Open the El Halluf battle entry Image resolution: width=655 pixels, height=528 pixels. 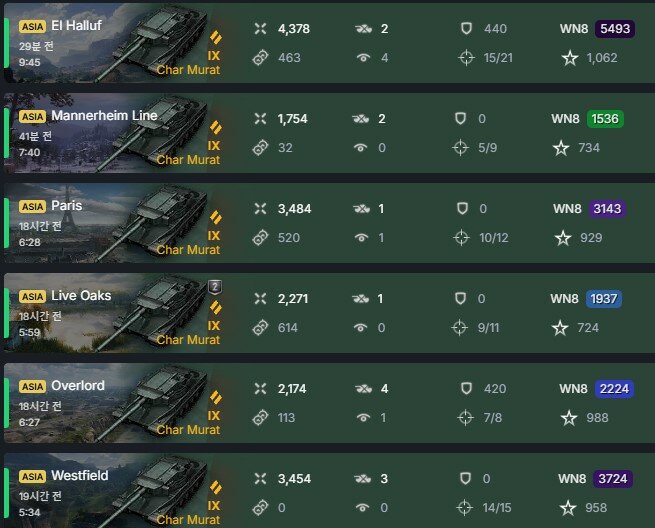coord(329,43)
